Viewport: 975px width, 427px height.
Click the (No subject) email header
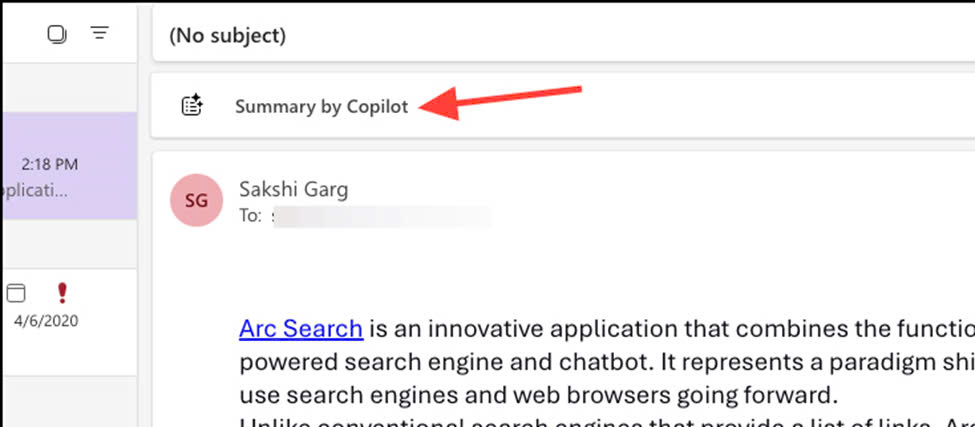pos(228,35)
